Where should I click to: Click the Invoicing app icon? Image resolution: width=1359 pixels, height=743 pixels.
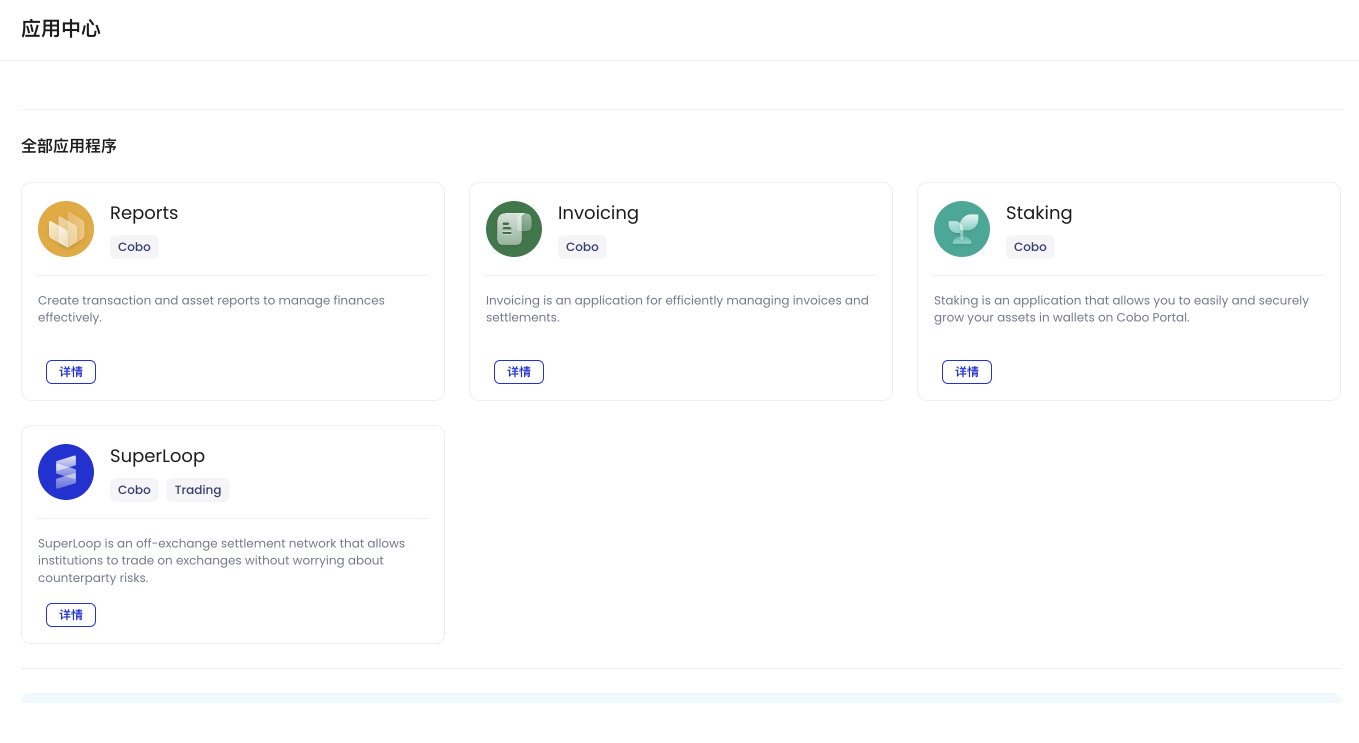pos(514,229)
